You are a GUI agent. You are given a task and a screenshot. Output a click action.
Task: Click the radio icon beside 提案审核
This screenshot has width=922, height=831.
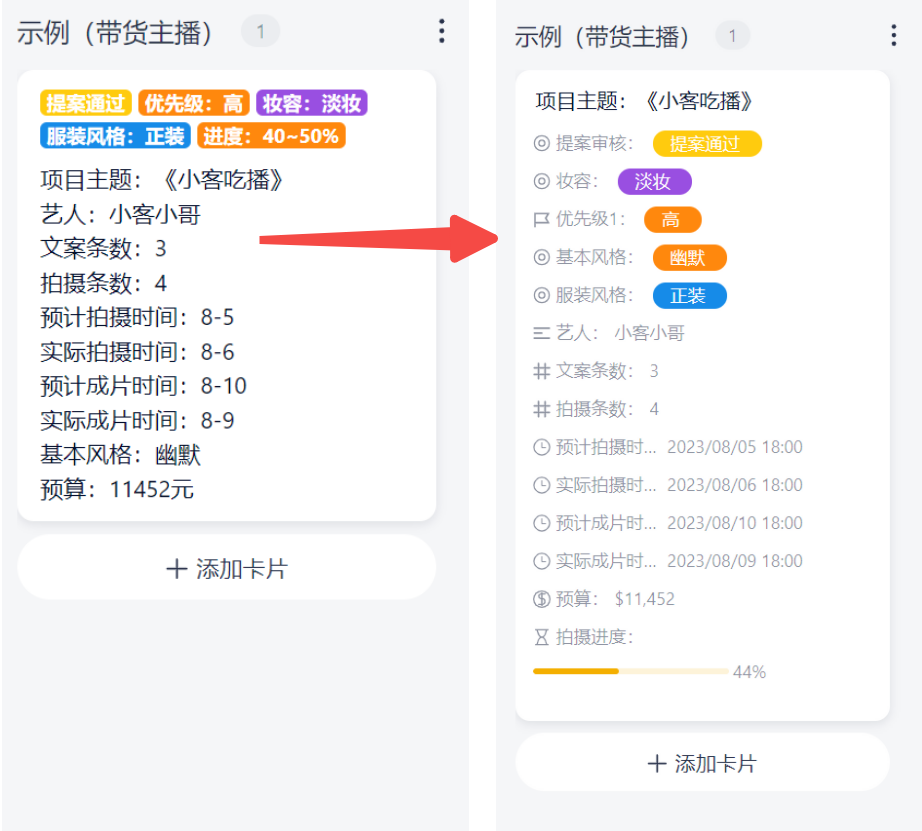(x=542, y=143)
